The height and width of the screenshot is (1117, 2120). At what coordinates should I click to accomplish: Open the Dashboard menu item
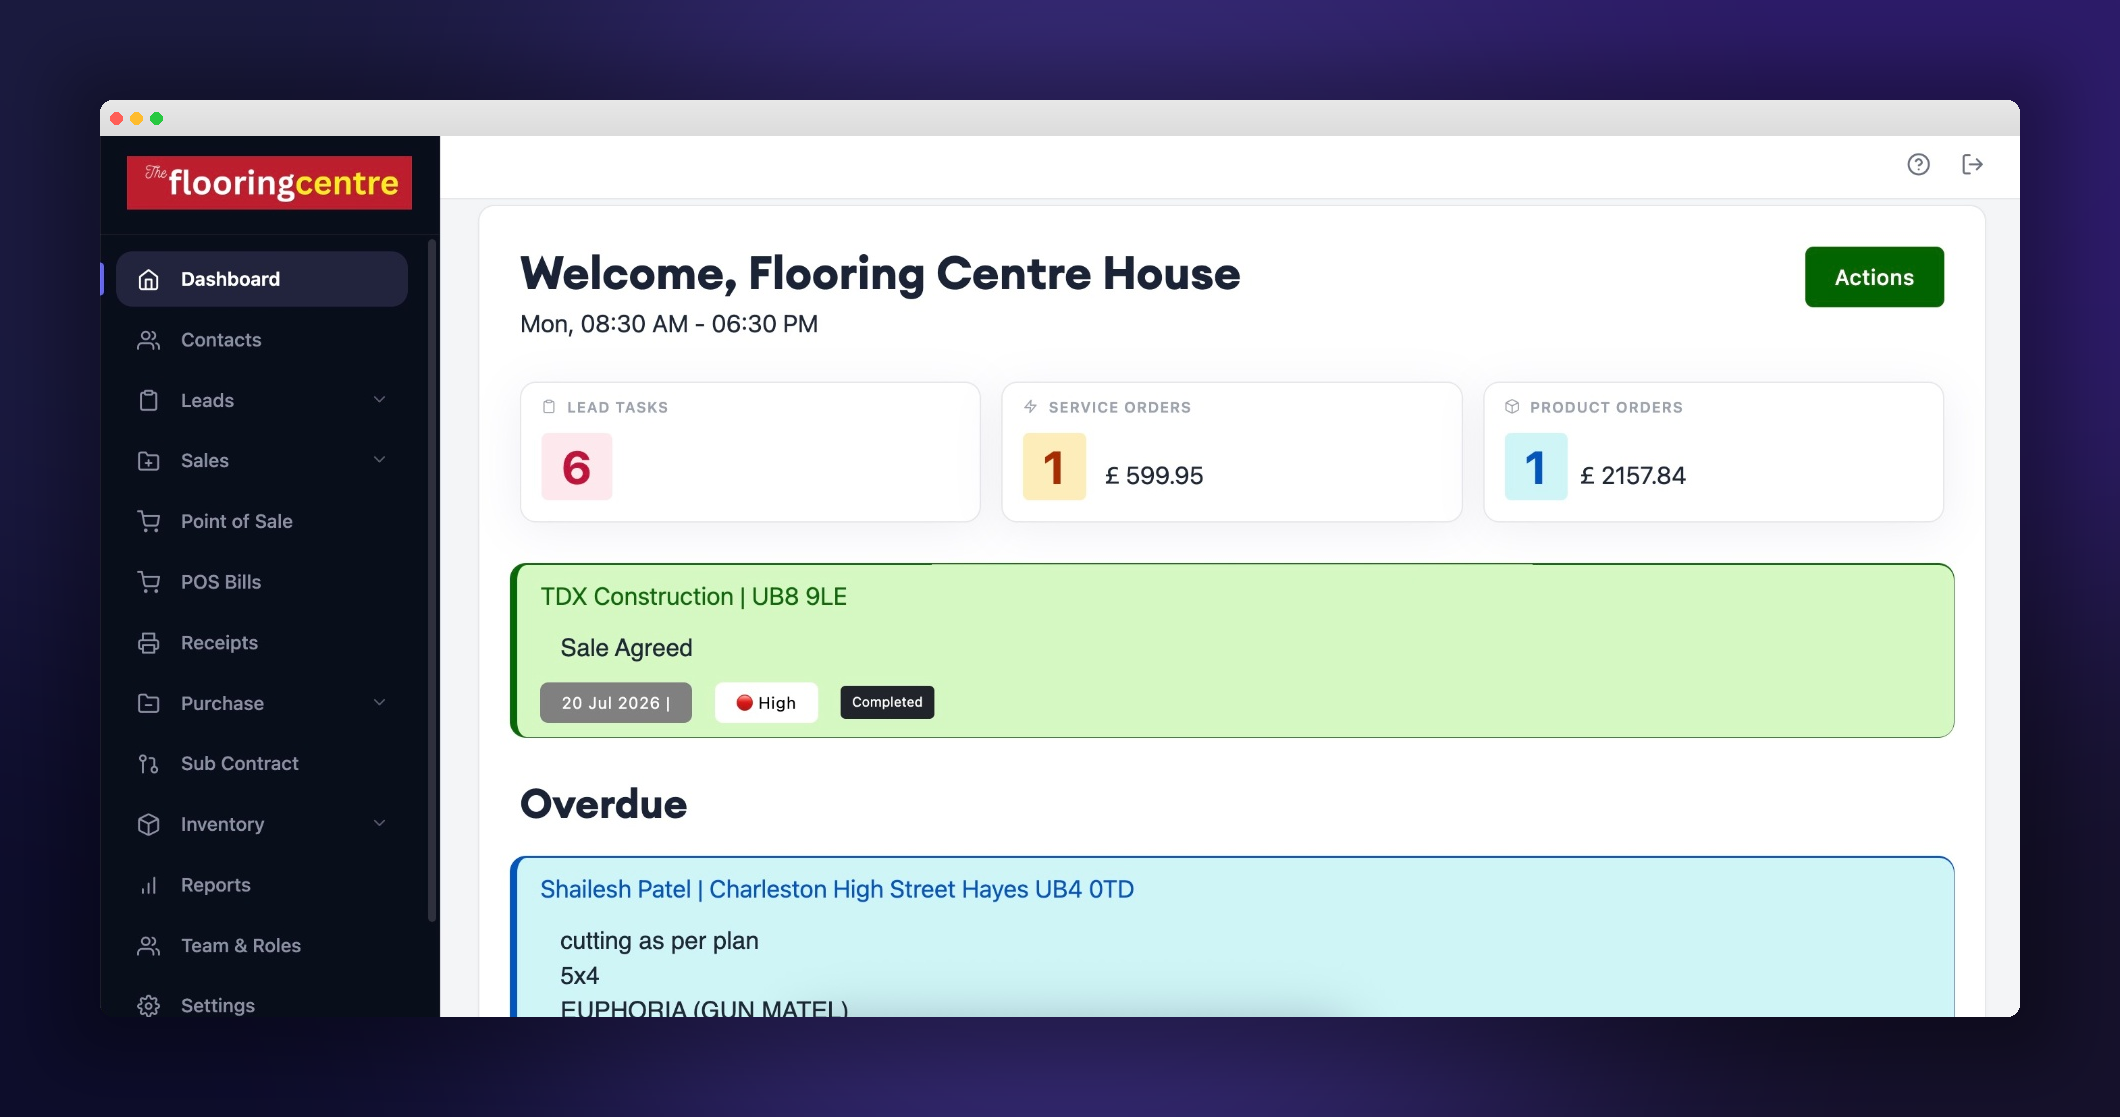(262, 279)
